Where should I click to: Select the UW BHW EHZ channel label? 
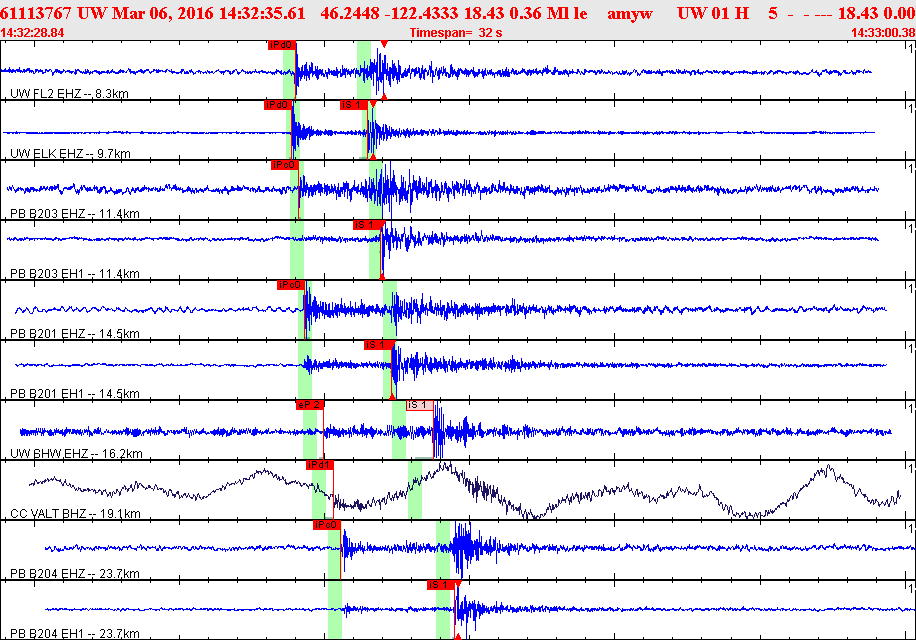point(76,454)
